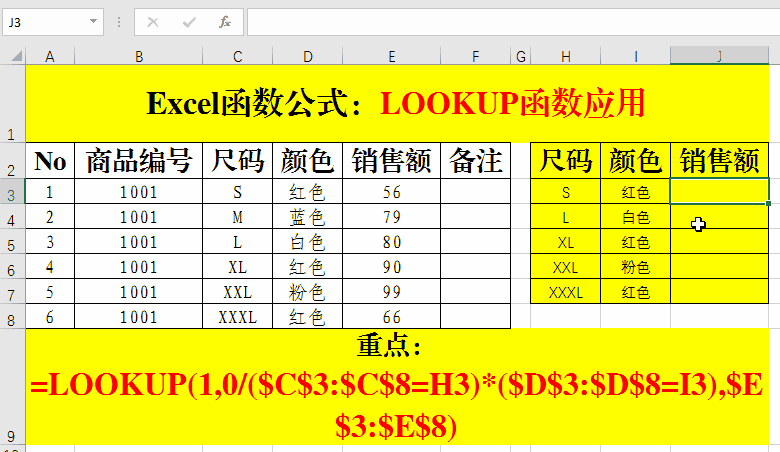Select row 7 header
Screen dimensions: 780x452
(x=12, y=291)
